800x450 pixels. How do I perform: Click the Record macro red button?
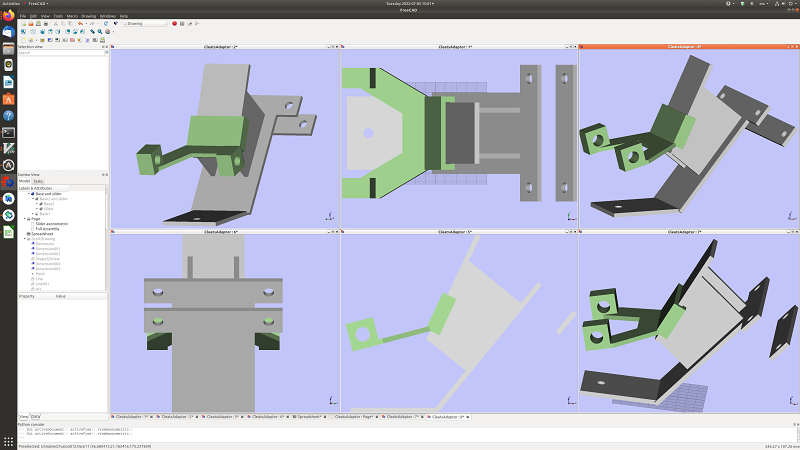click(174, 23)
